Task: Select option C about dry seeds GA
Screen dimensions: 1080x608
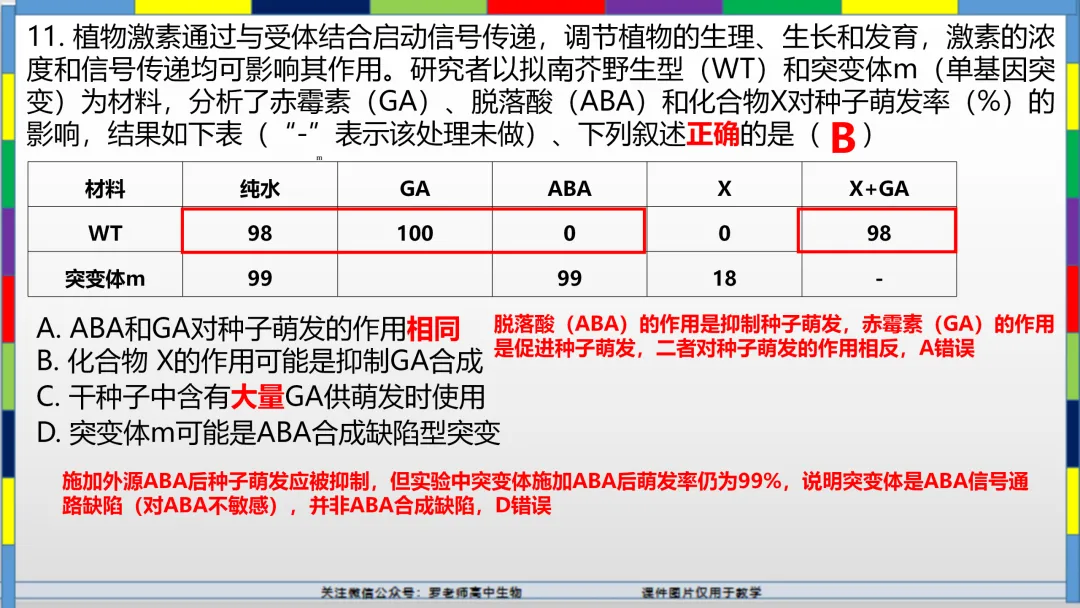Action: pyautogui.click(x=261, y=397)
